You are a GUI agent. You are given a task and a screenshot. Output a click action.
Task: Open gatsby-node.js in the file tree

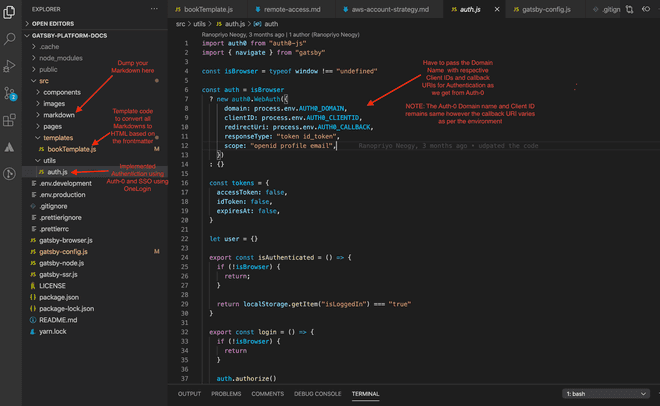(x=61, y=263)
